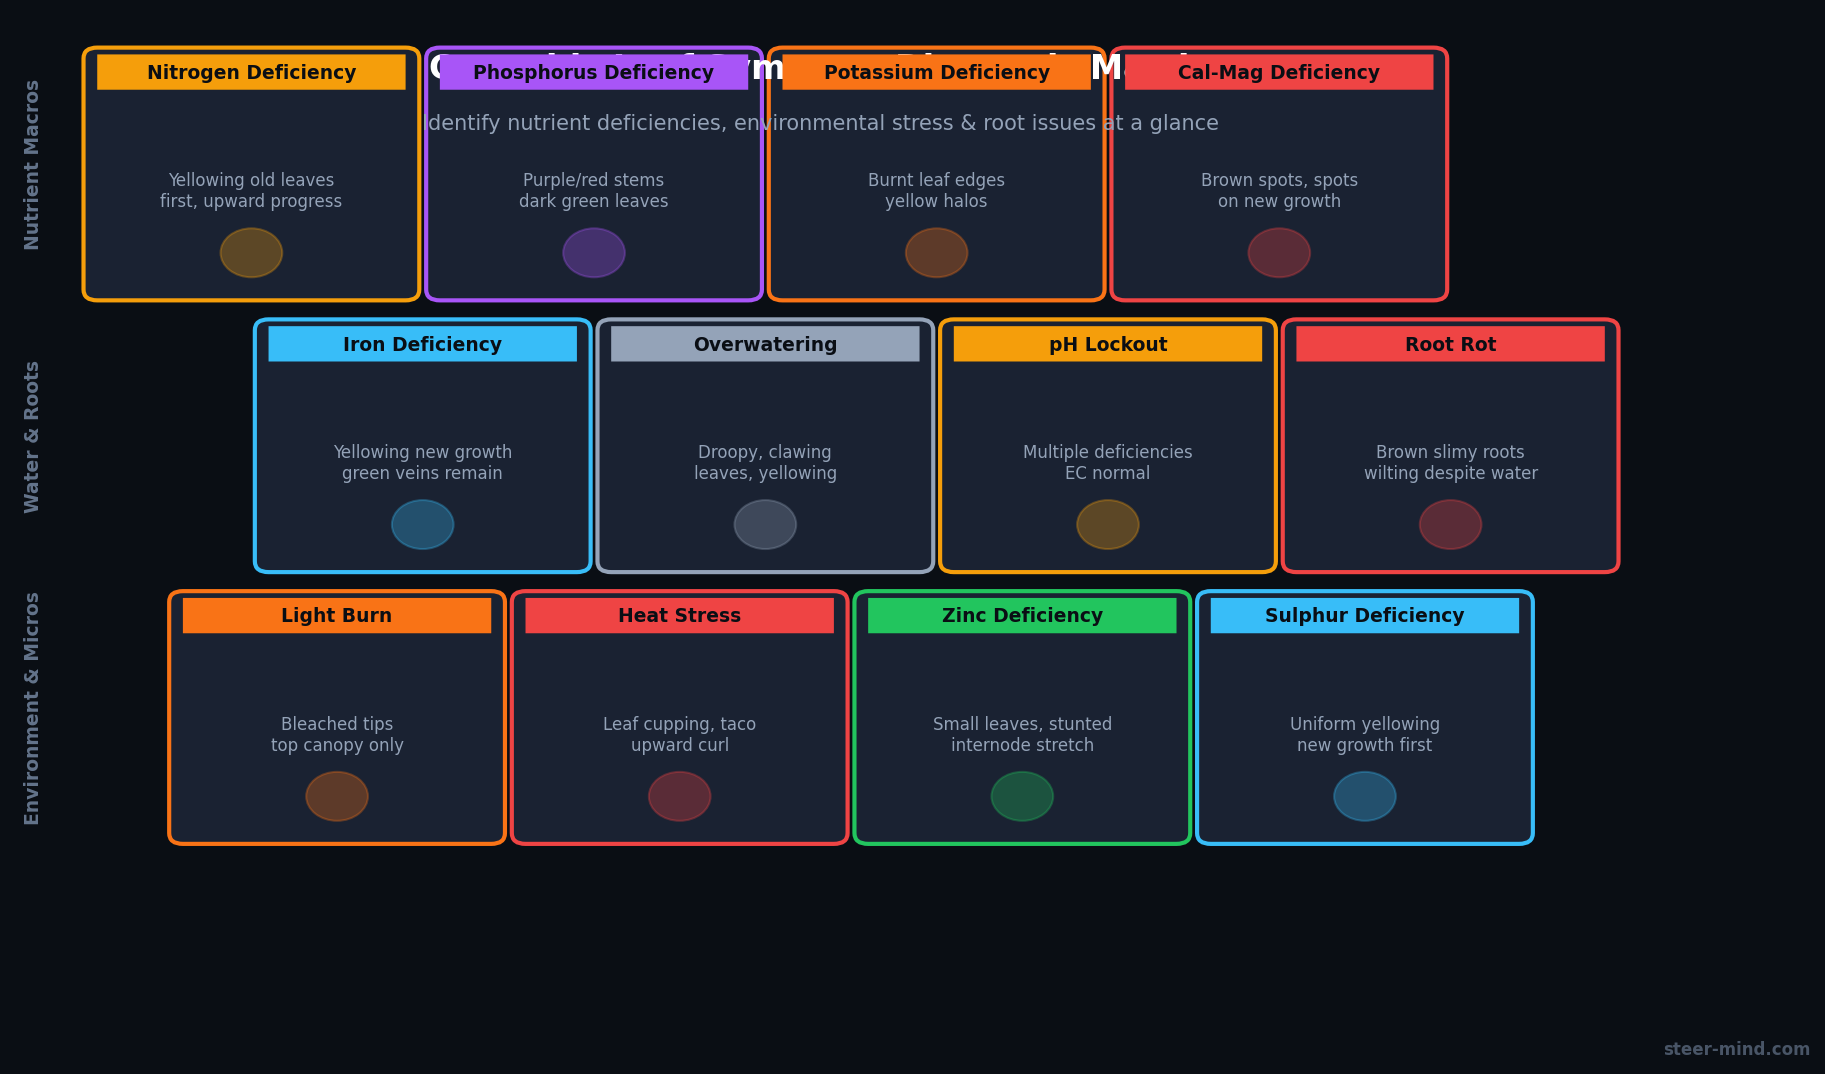The width and height of the screenshot is (1825, 1074).
Task: Click the Sulphur Deficiency blue circle swatch
Action: pyautogui.click(x=1364, y=796)
